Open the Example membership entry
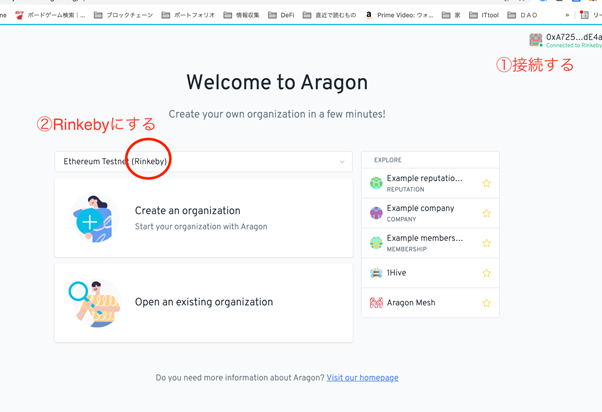 coord(430,243)
